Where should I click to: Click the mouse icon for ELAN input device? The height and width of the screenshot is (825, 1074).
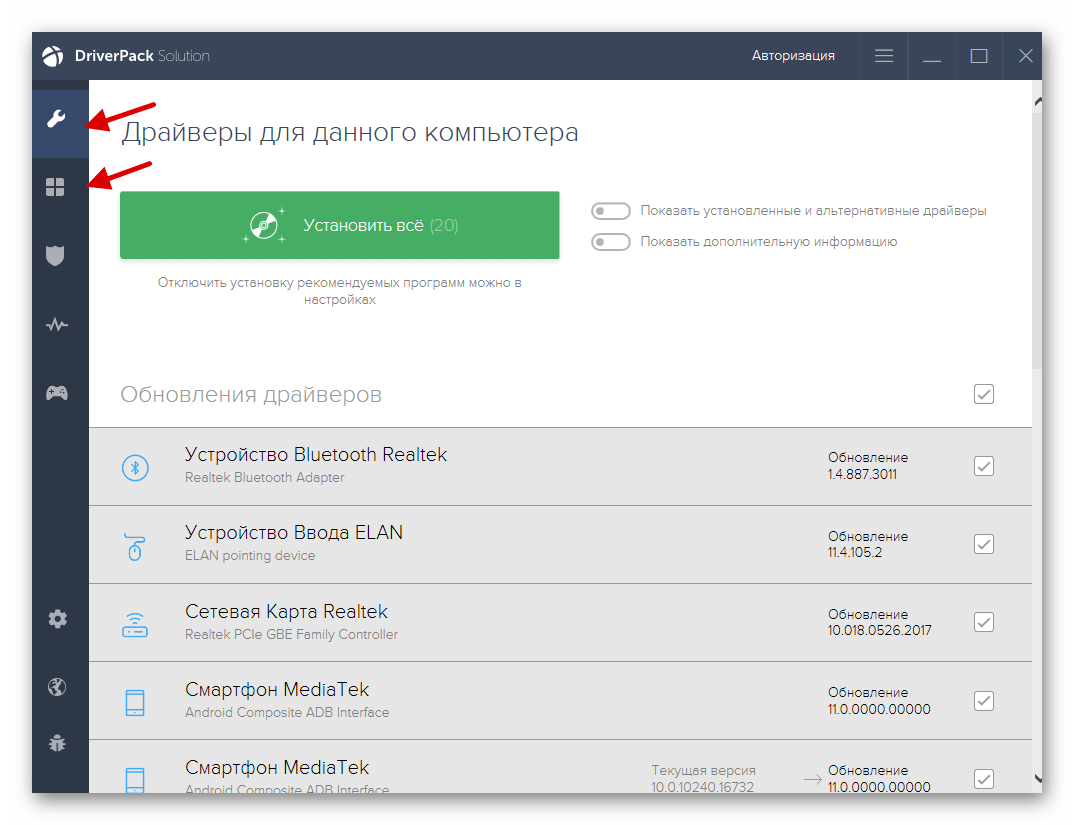point(134,547)
